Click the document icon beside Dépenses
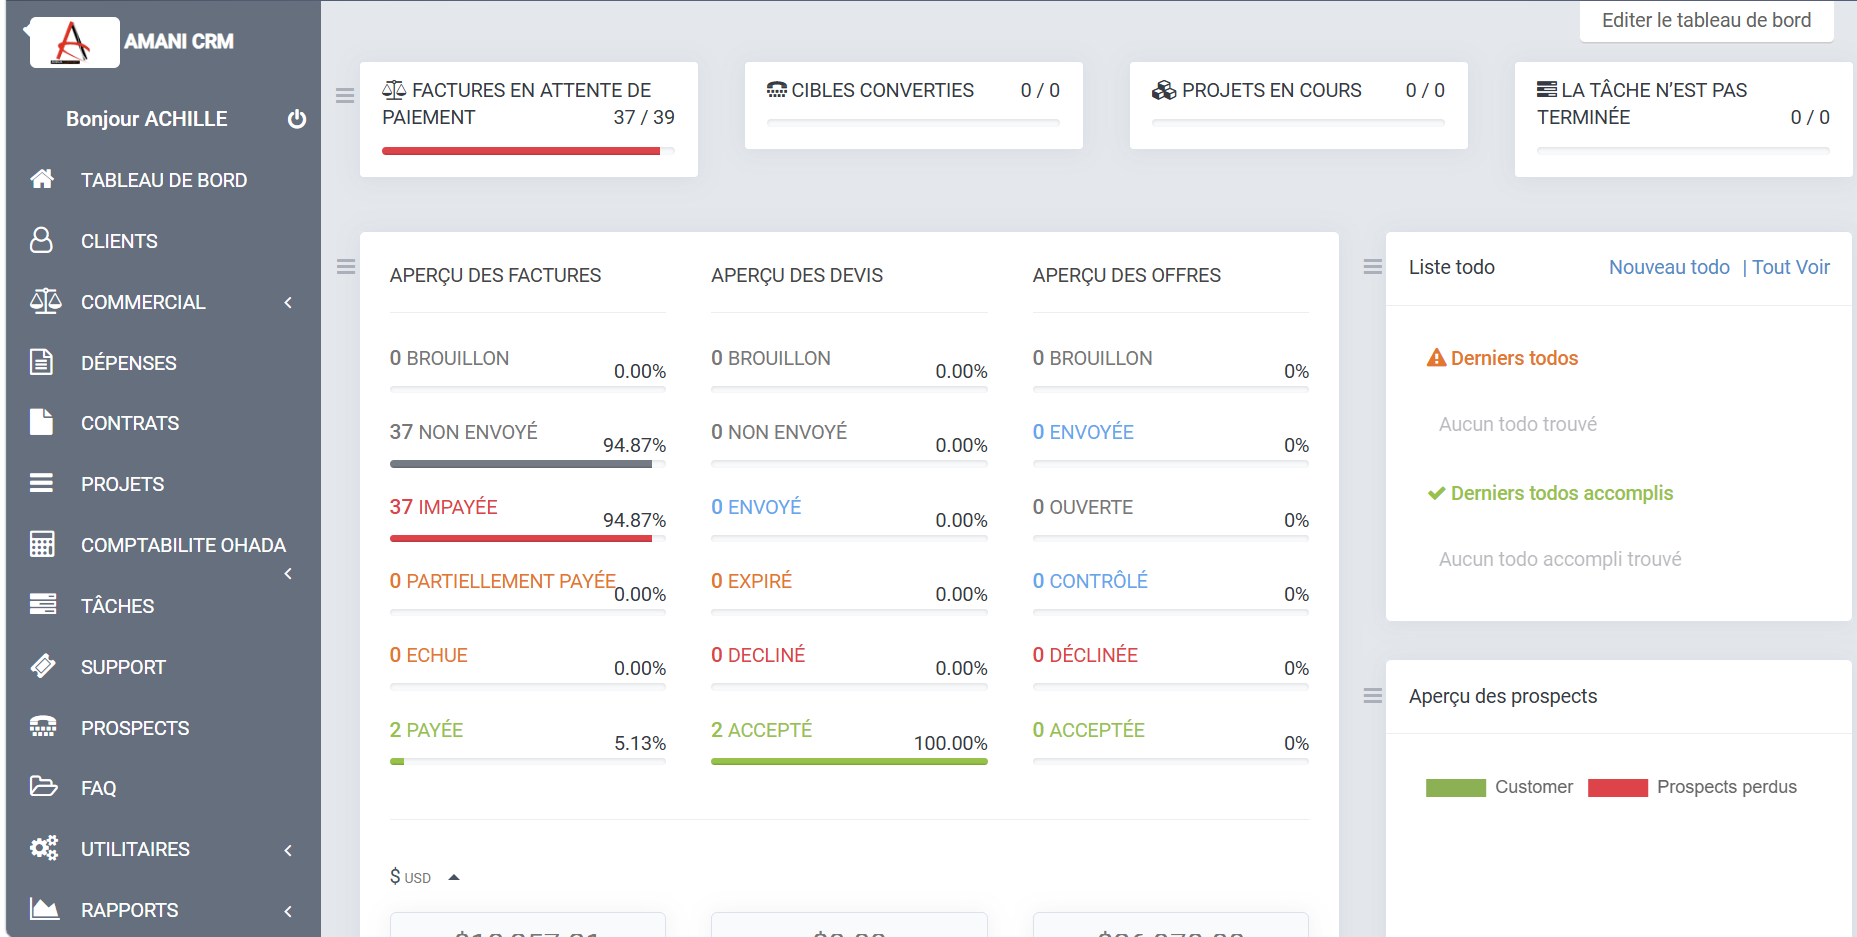Viewport: 1857px width, 937px height. 41,362
